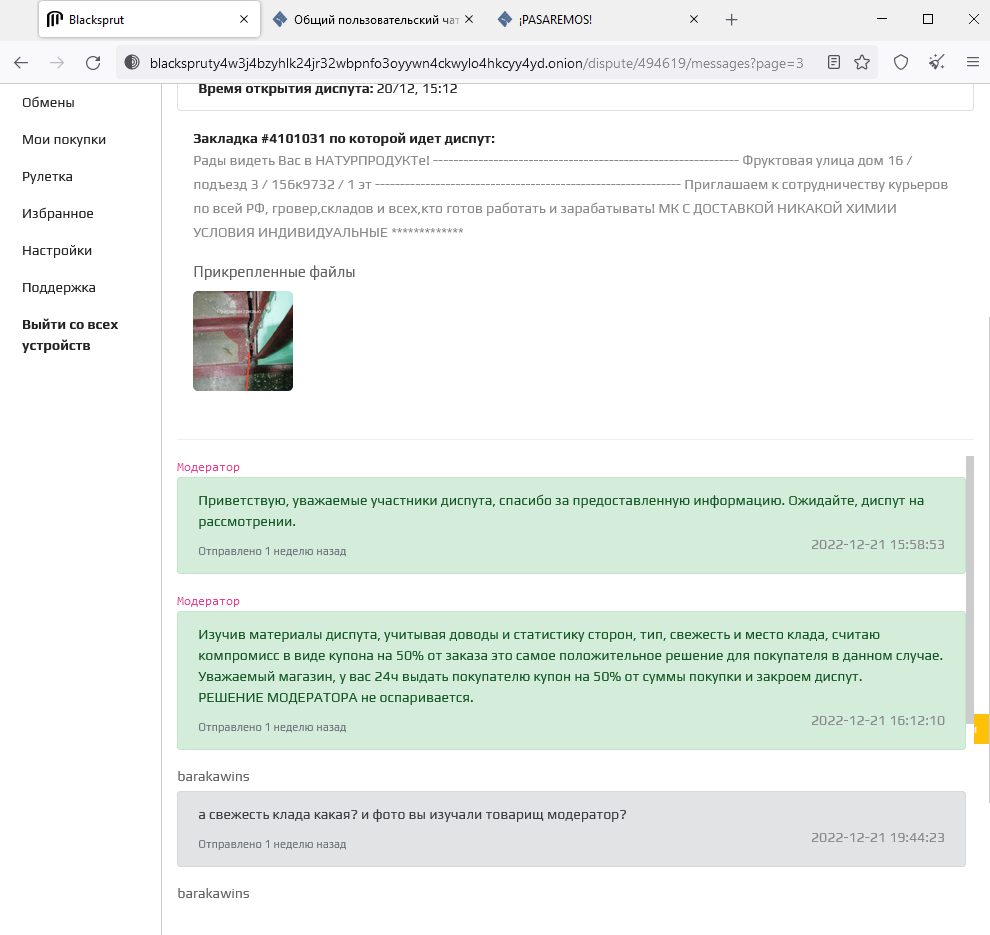Viewport: 990px width, 935px height.
Task: Click the barakawins name above the gray message
Action: point(213,776)
